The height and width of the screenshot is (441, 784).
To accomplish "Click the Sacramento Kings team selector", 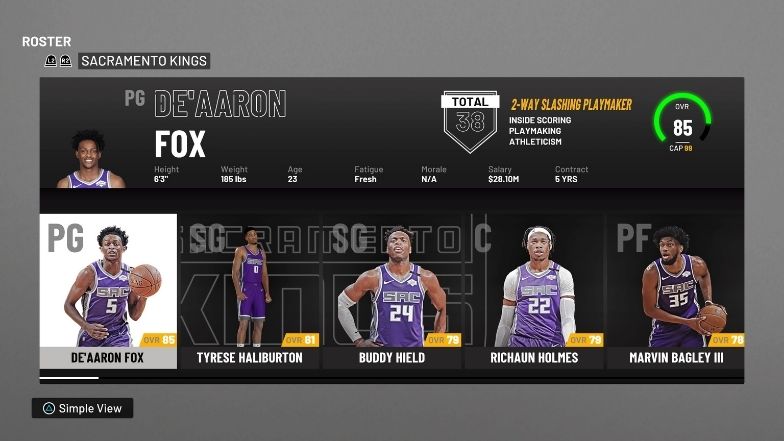I will click(143, 61).
